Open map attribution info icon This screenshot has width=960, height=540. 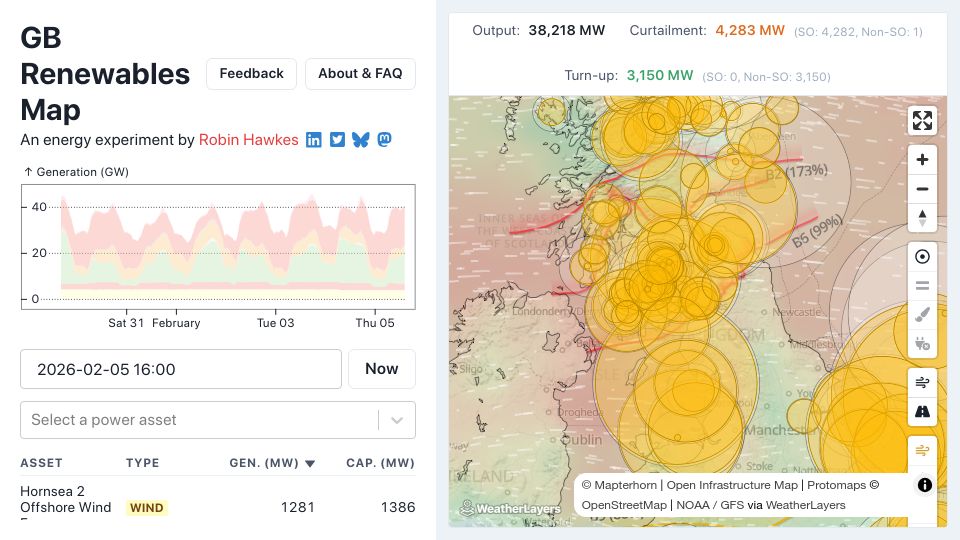pos(924,485)
